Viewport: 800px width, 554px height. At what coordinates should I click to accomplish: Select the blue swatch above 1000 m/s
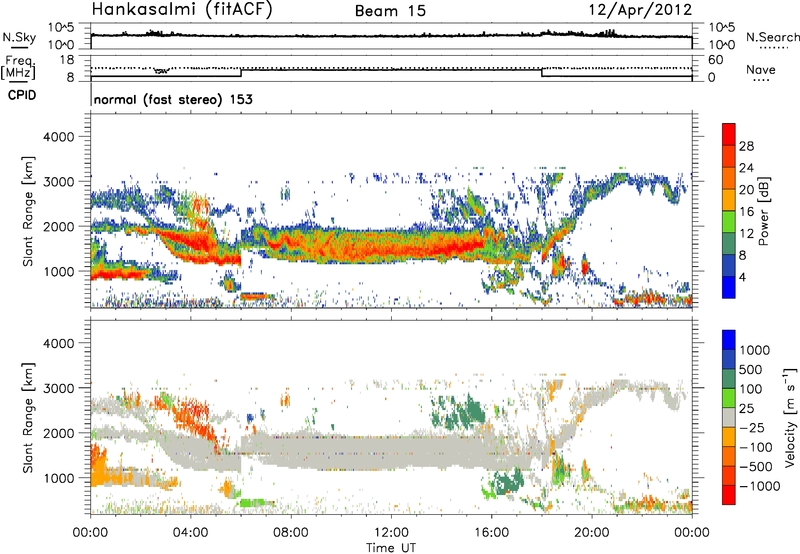729,340
